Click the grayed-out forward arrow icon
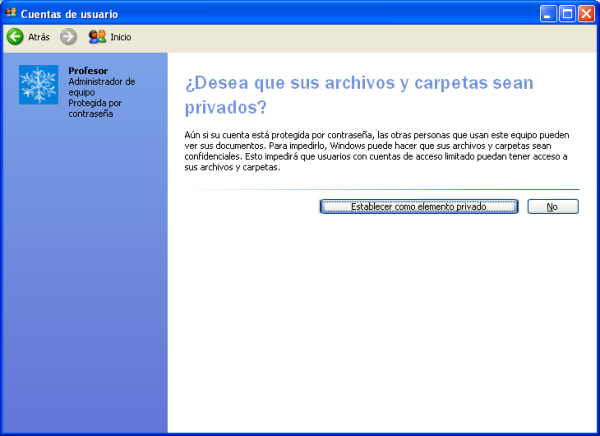This screenshot has width=600, height=436. point(68,37)
